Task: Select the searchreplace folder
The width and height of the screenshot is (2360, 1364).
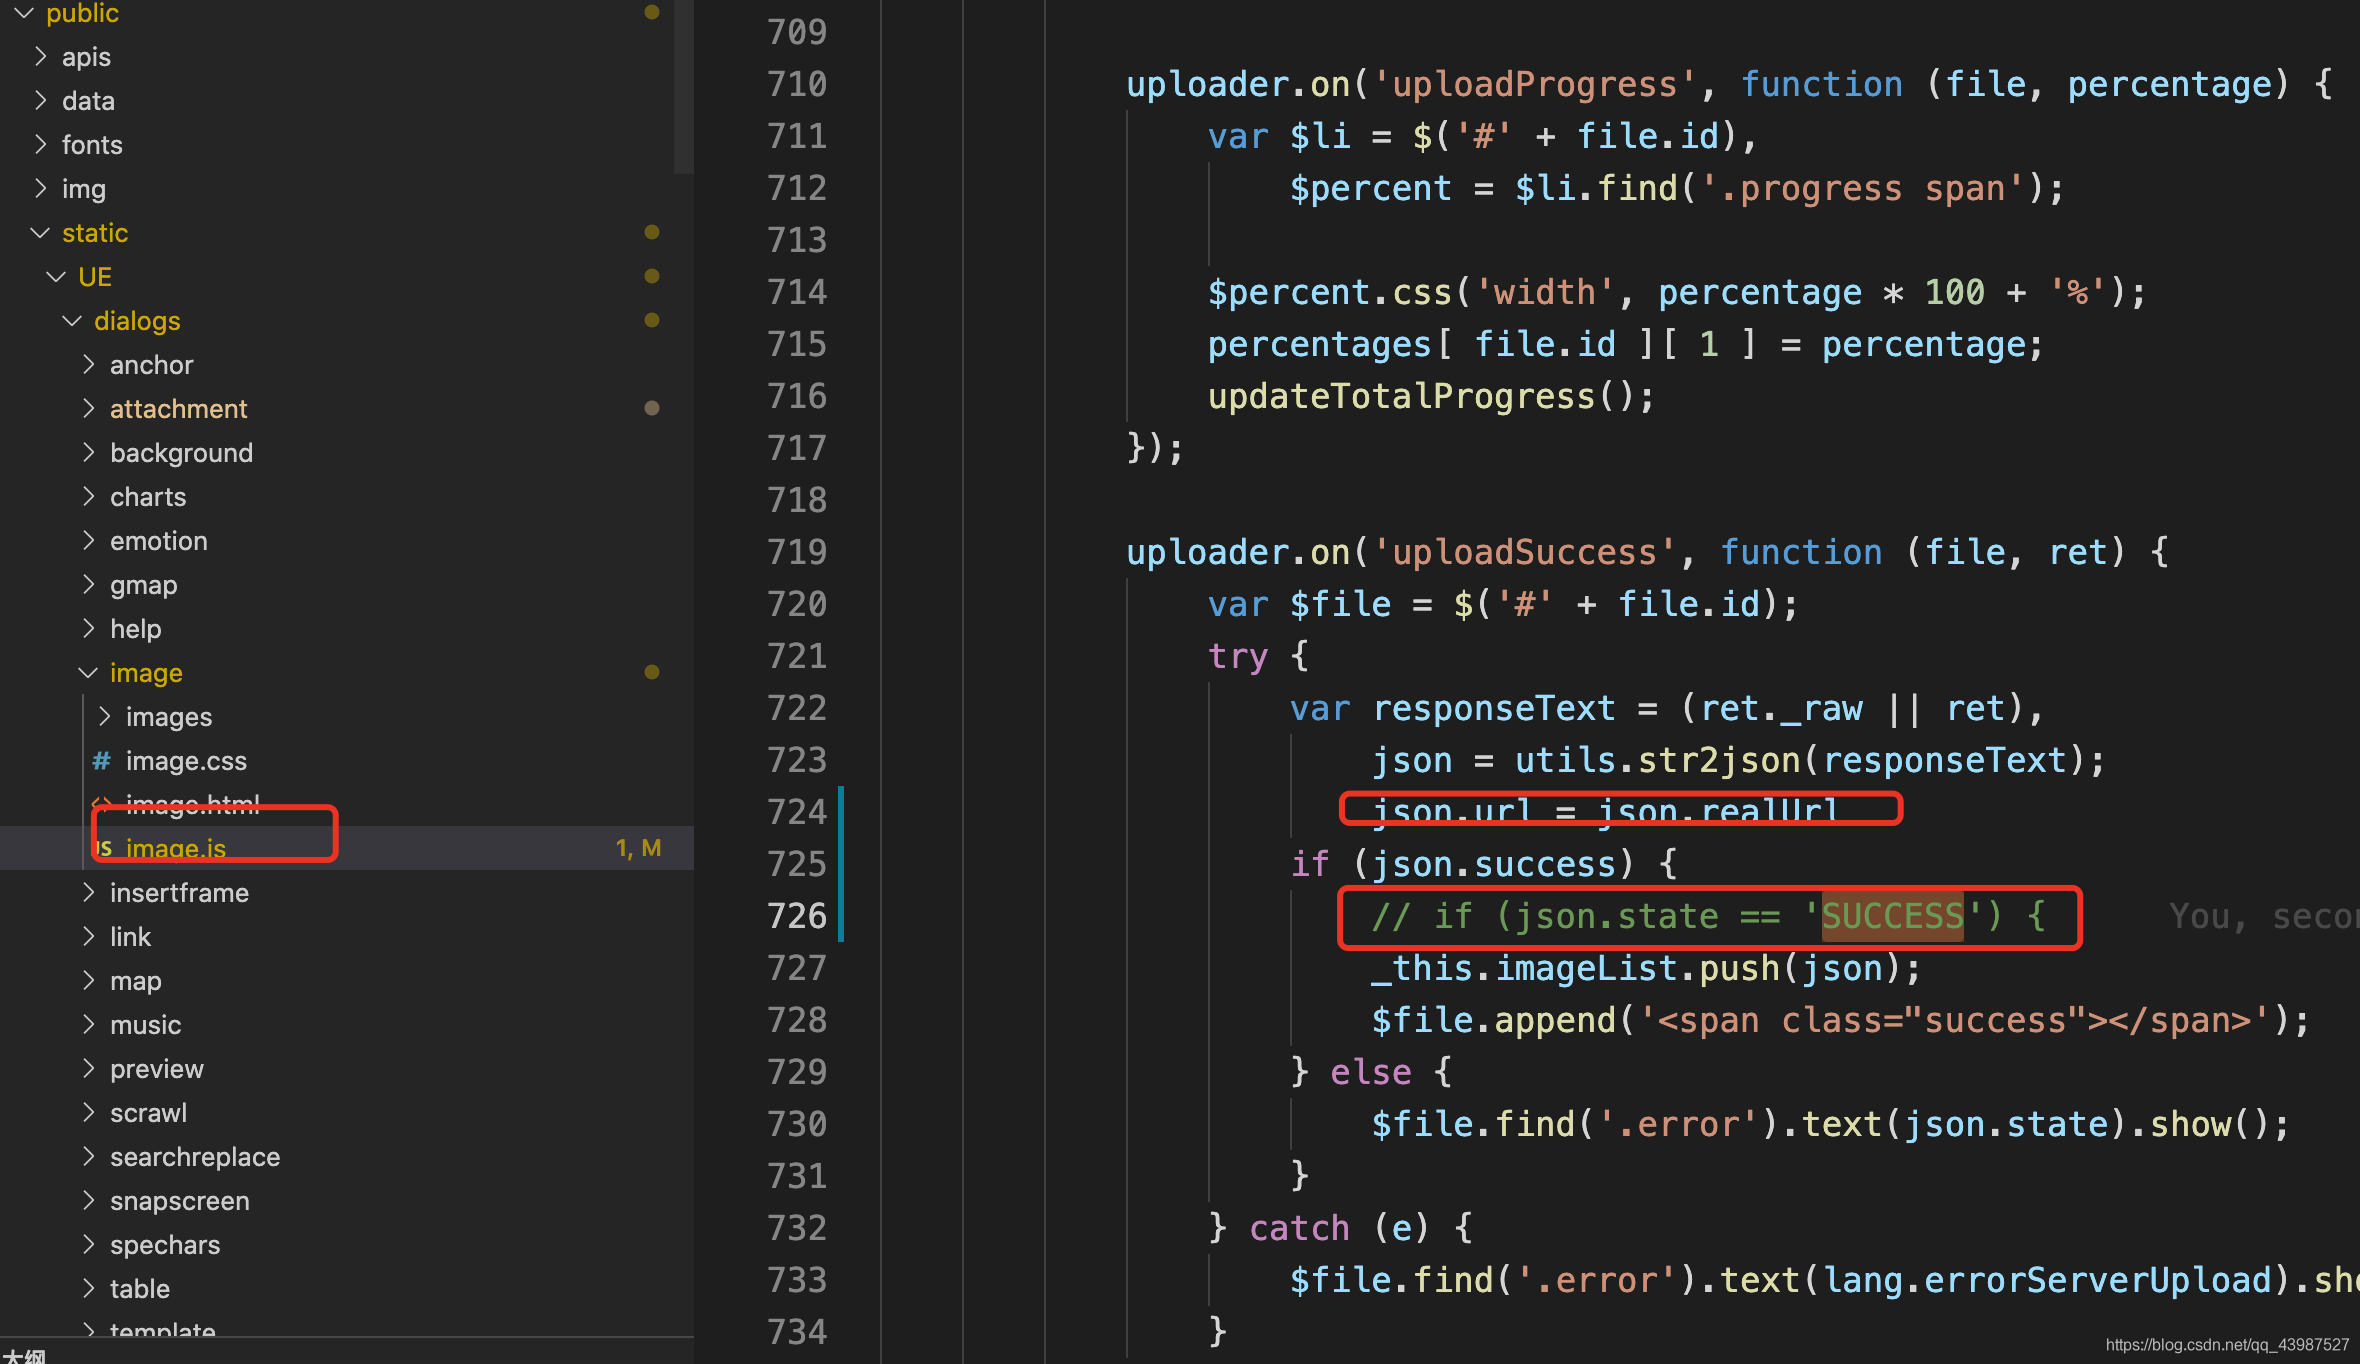Action: (x=195, y=1157)
